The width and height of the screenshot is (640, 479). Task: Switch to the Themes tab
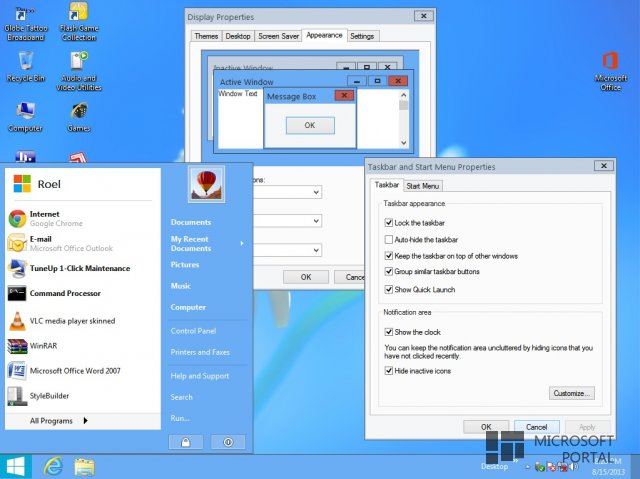[206, 36]
